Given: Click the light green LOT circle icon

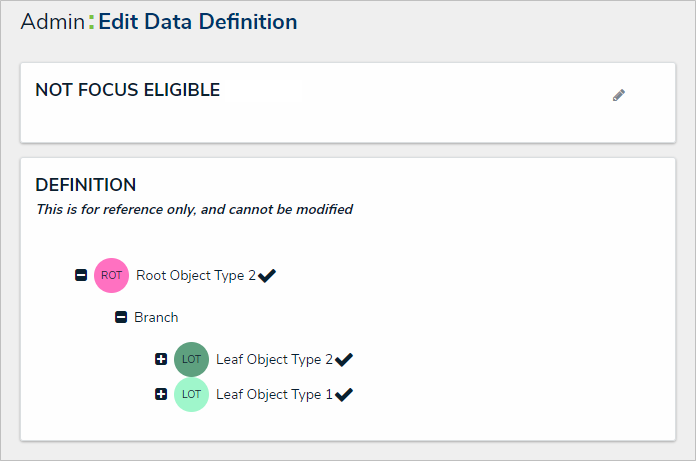Looking at the screenshot, I should point(191,394).
